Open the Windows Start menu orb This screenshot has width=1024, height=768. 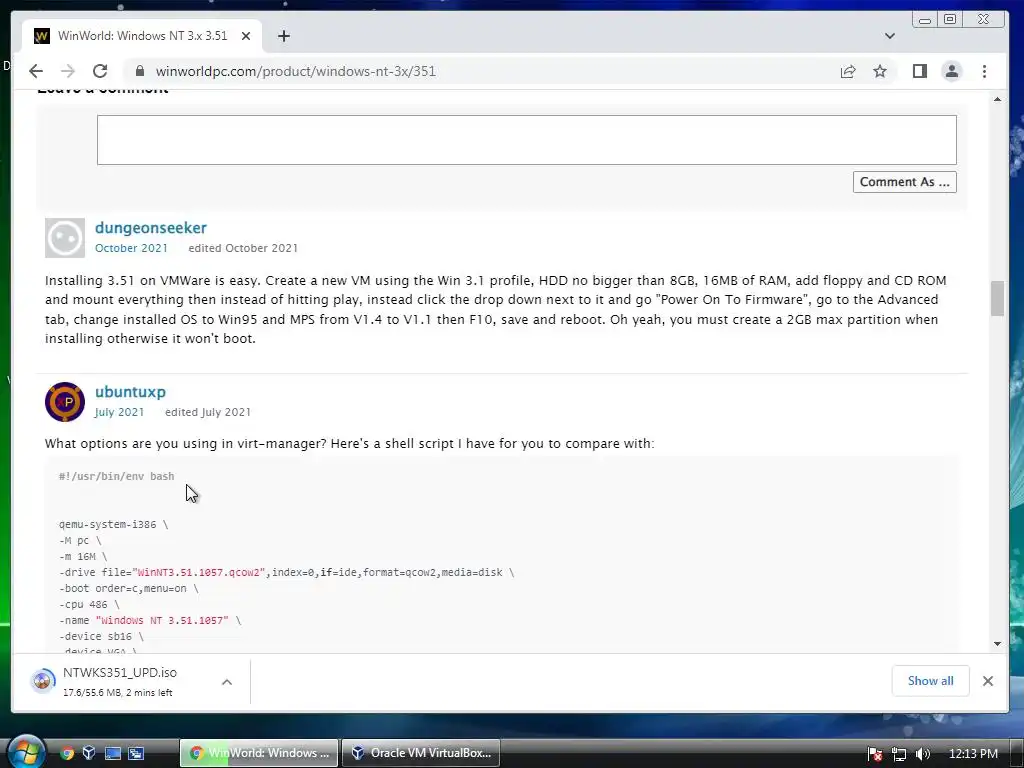25,752
